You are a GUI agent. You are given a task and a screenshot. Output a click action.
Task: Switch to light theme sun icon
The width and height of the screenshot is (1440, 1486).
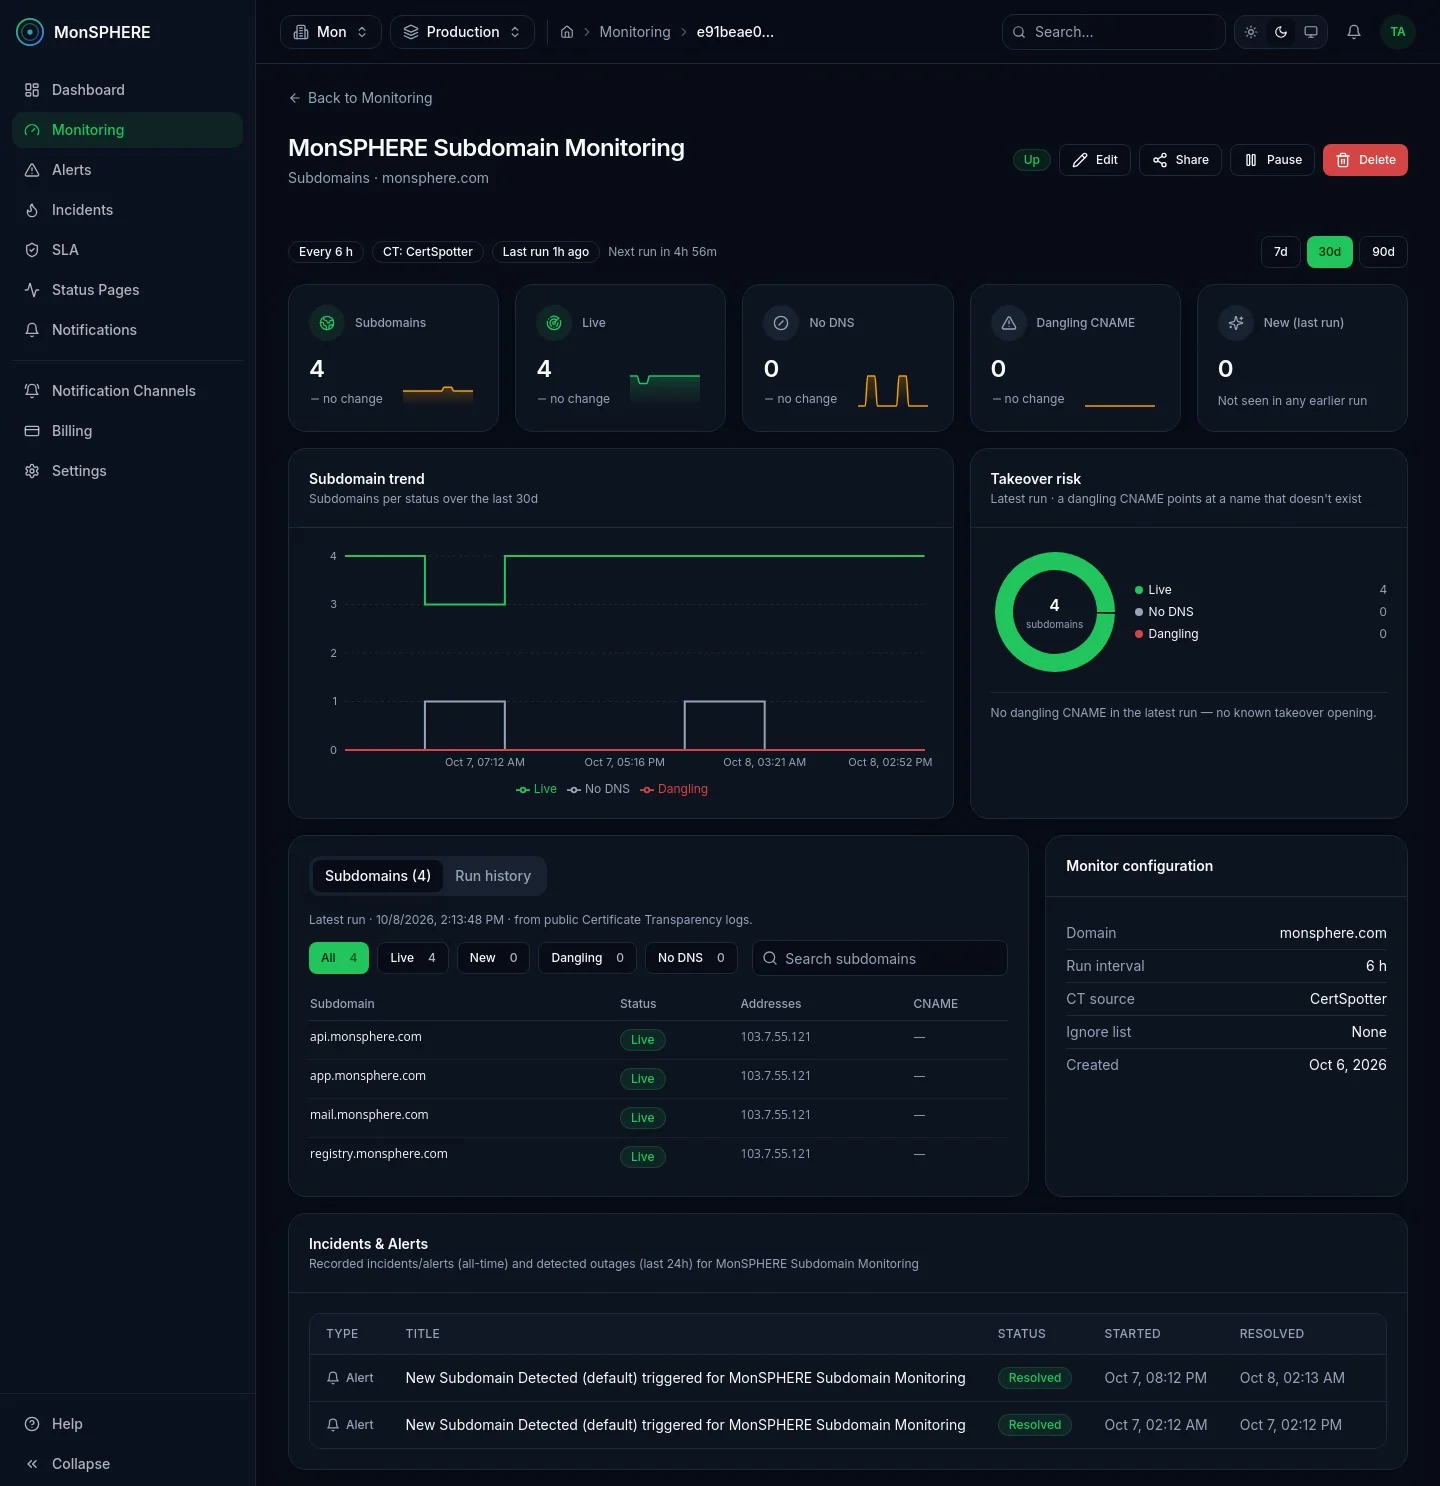pos(1251,32)
